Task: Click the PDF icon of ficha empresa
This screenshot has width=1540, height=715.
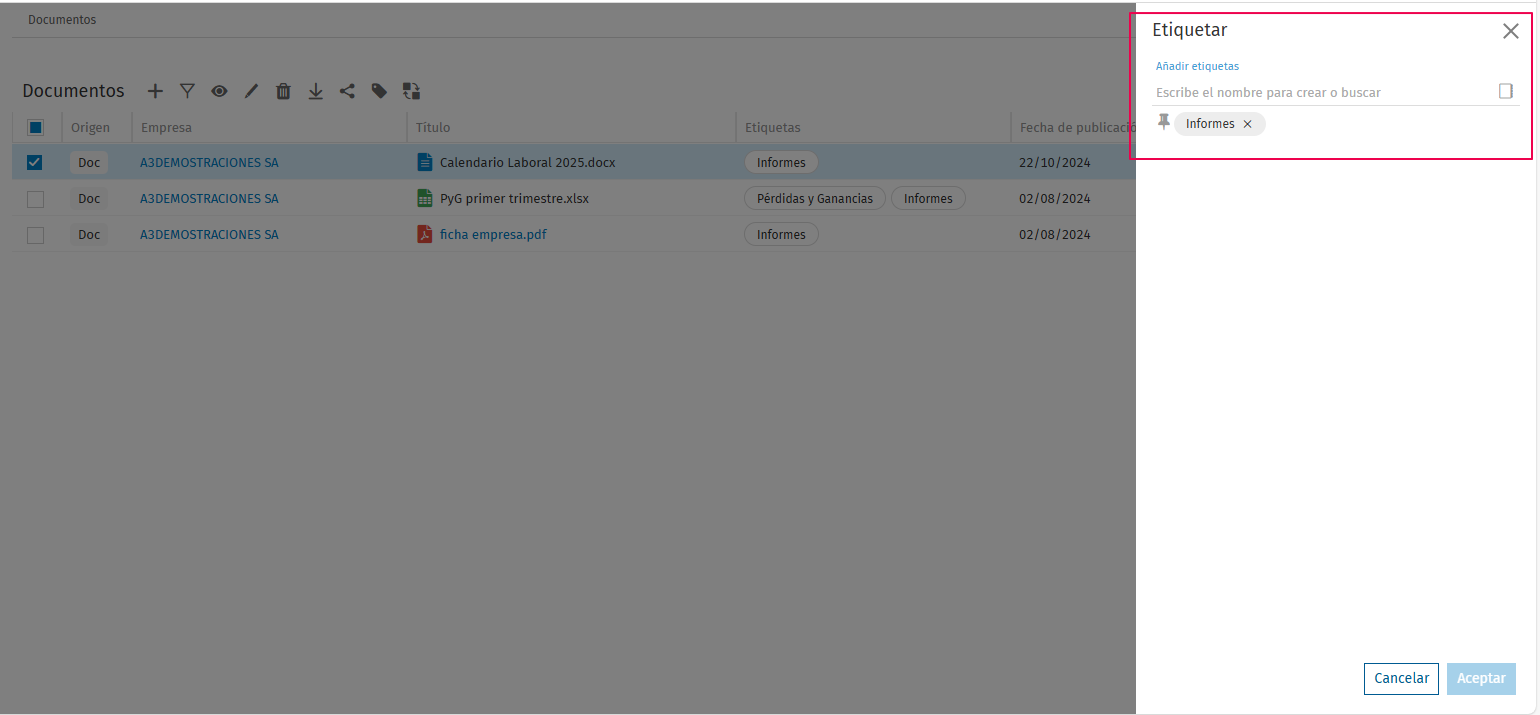Action: [425, 234]
